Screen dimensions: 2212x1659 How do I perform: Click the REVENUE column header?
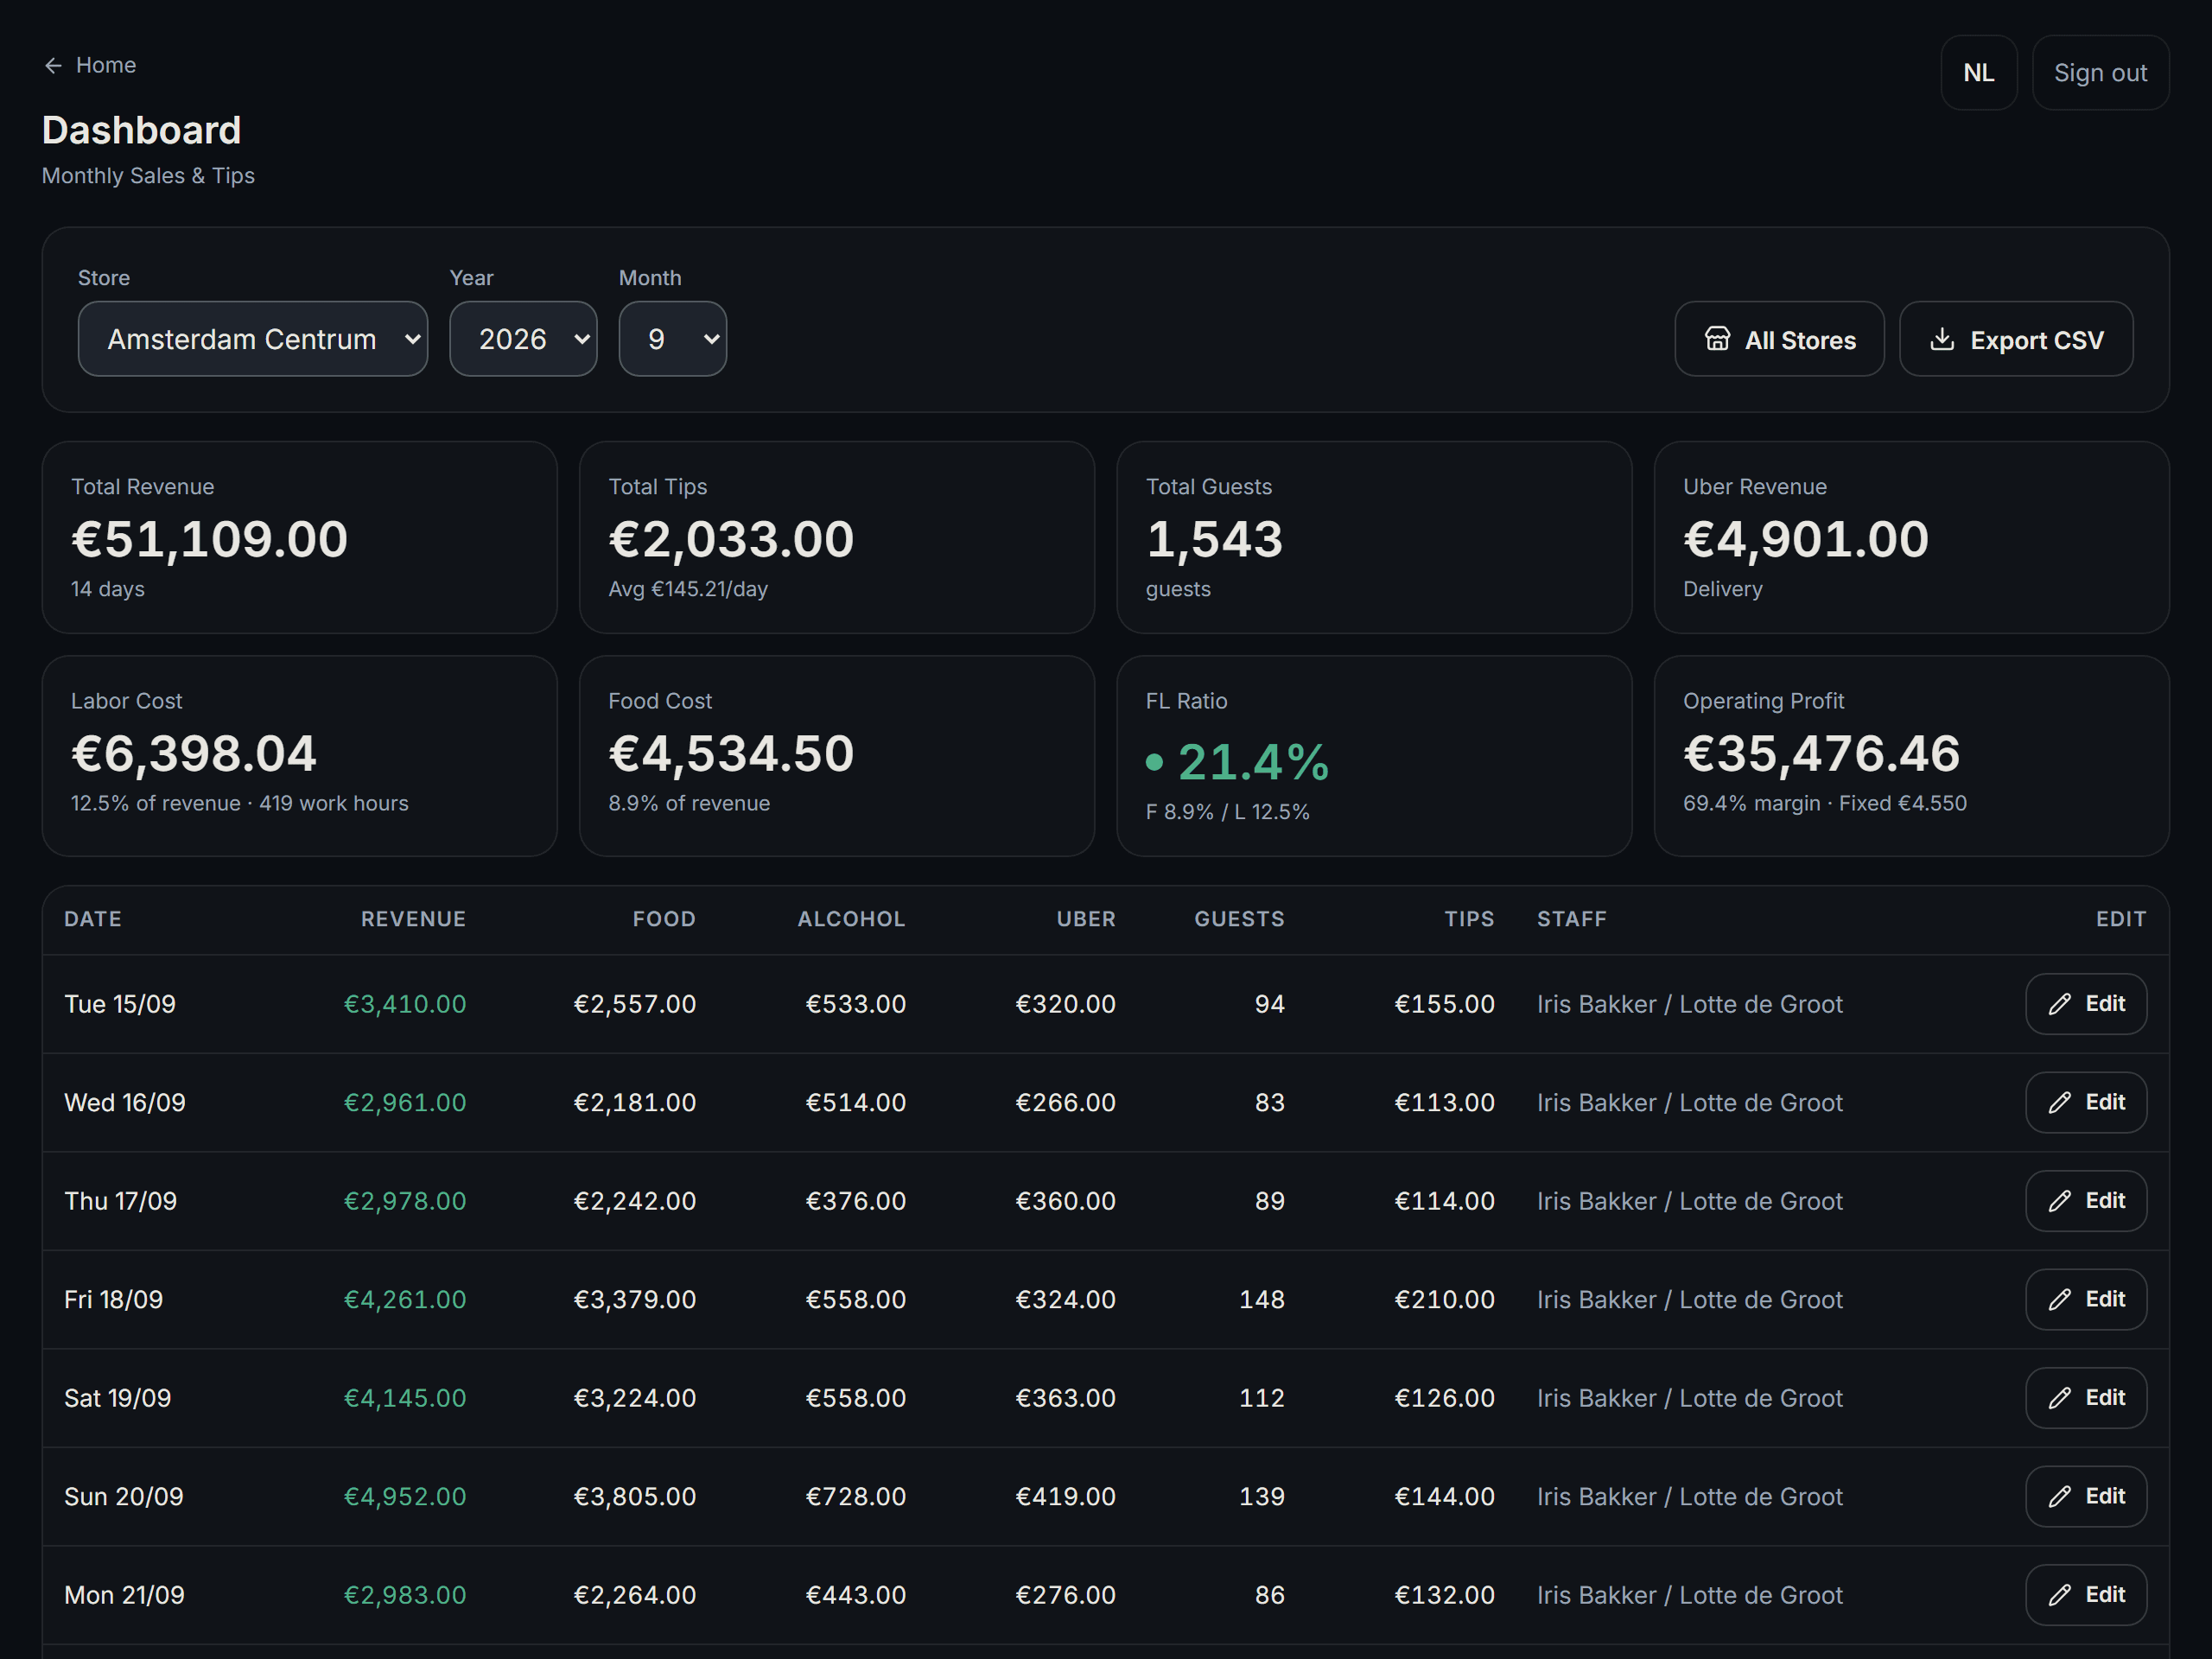pyautogui.click(x=414, y=919)
